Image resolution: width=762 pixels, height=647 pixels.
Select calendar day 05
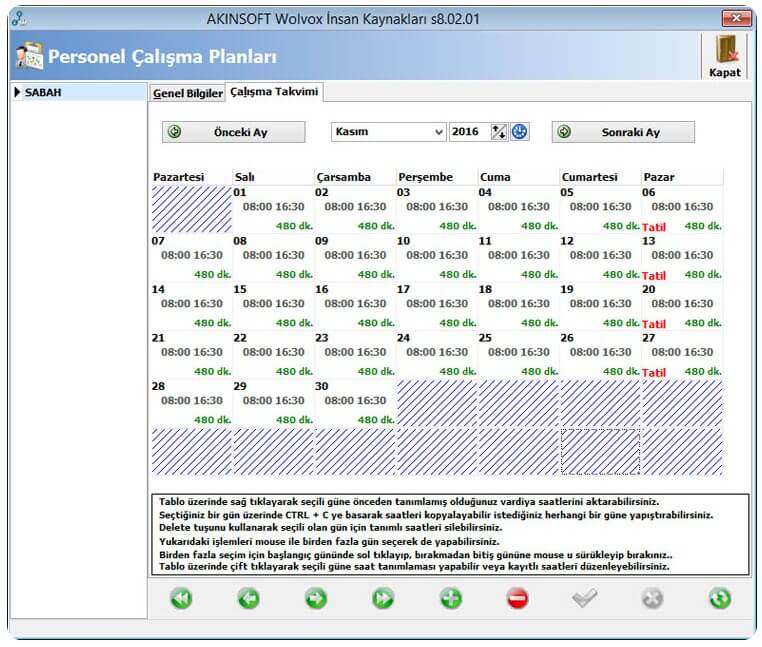600,209
